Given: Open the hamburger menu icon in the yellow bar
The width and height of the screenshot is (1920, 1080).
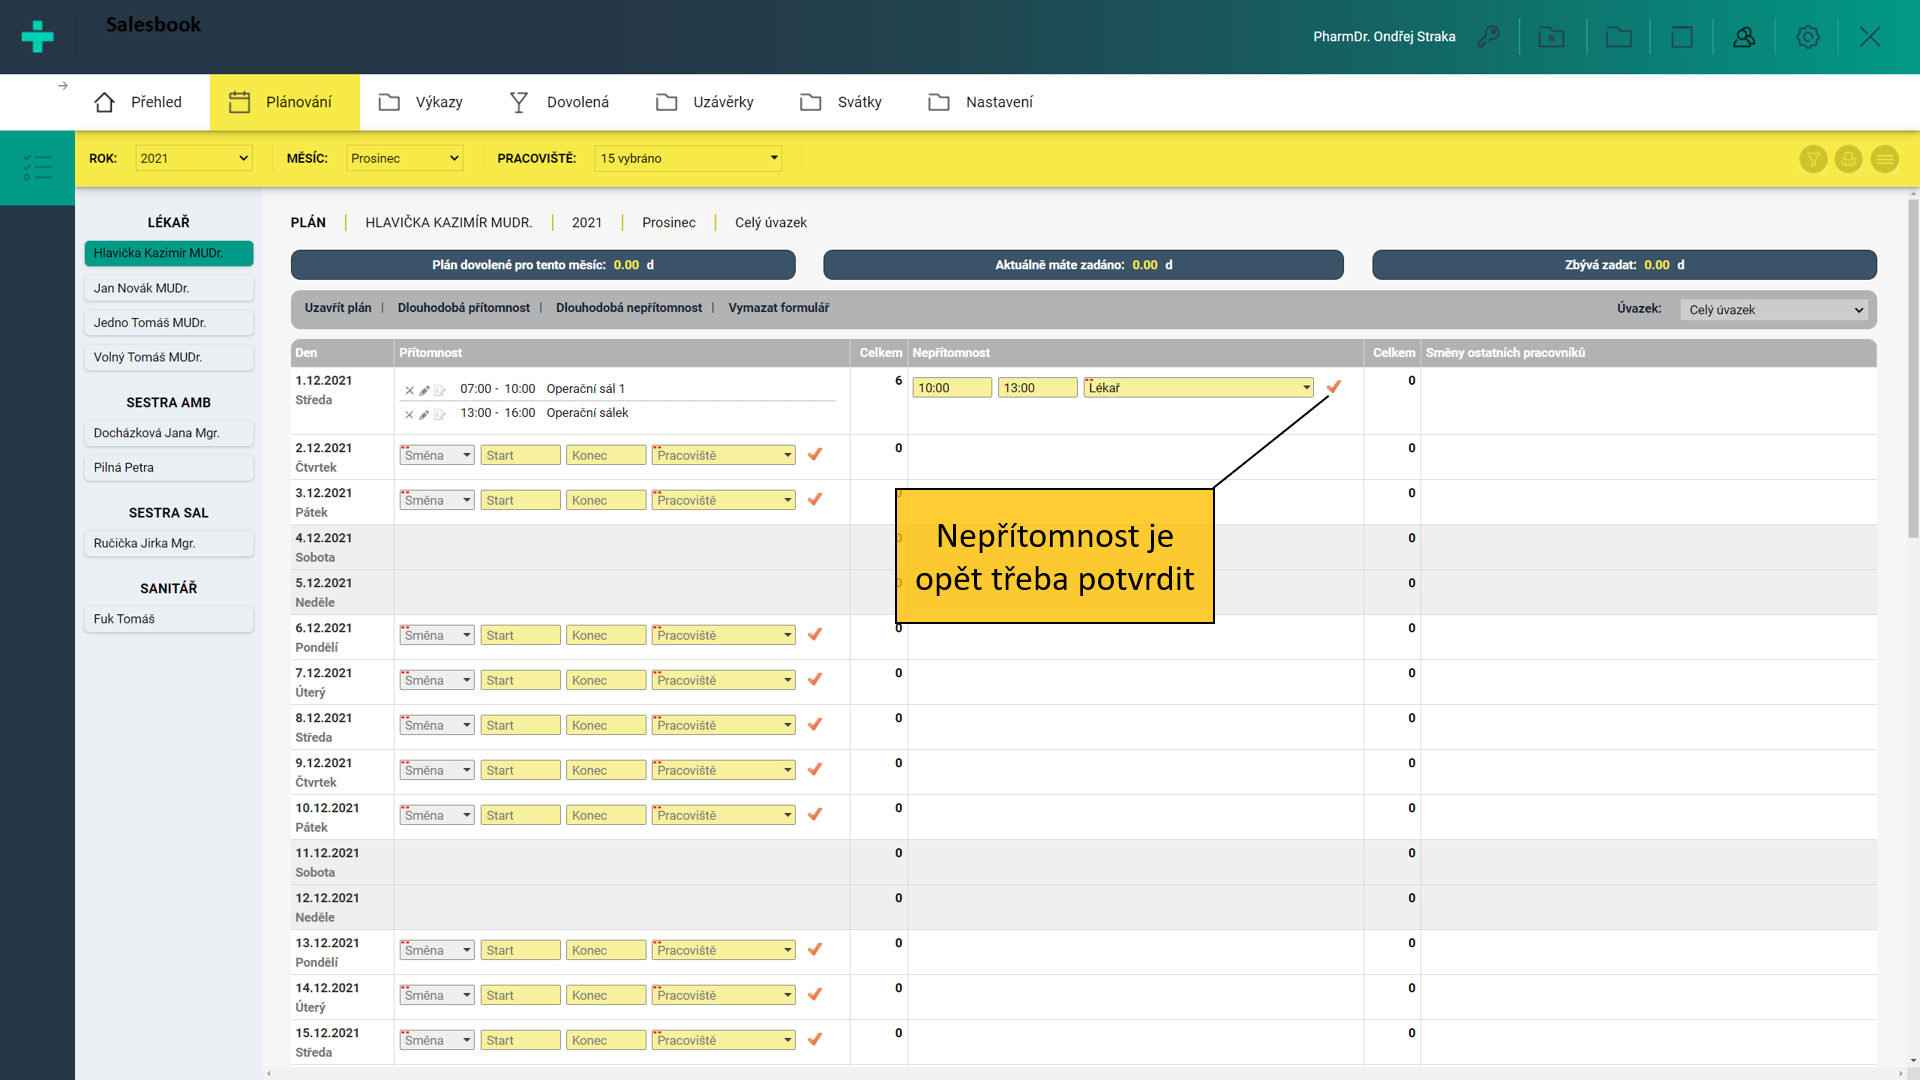Looking at the screenshot, I should coord(1884,159).
